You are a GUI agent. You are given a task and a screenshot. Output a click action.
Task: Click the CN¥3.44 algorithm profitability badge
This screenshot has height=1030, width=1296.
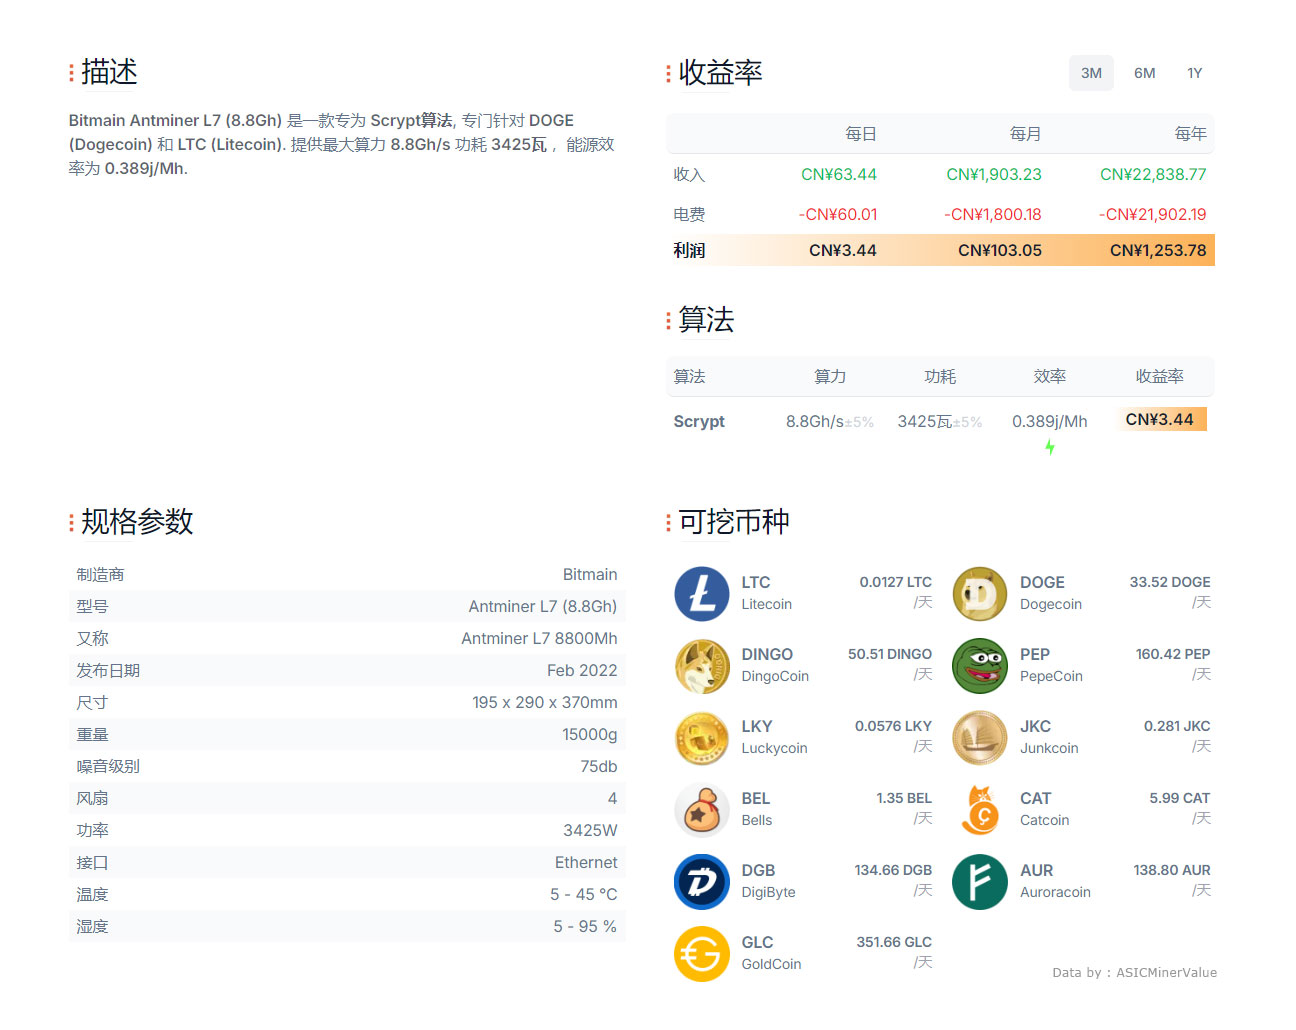(x=1160, y=419)
